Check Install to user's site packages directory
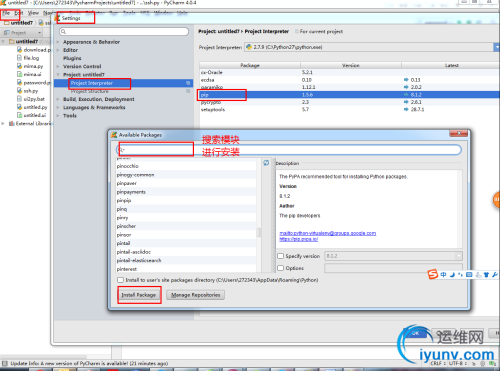Screen dimensions: 500x371 (x=120, y=280)
